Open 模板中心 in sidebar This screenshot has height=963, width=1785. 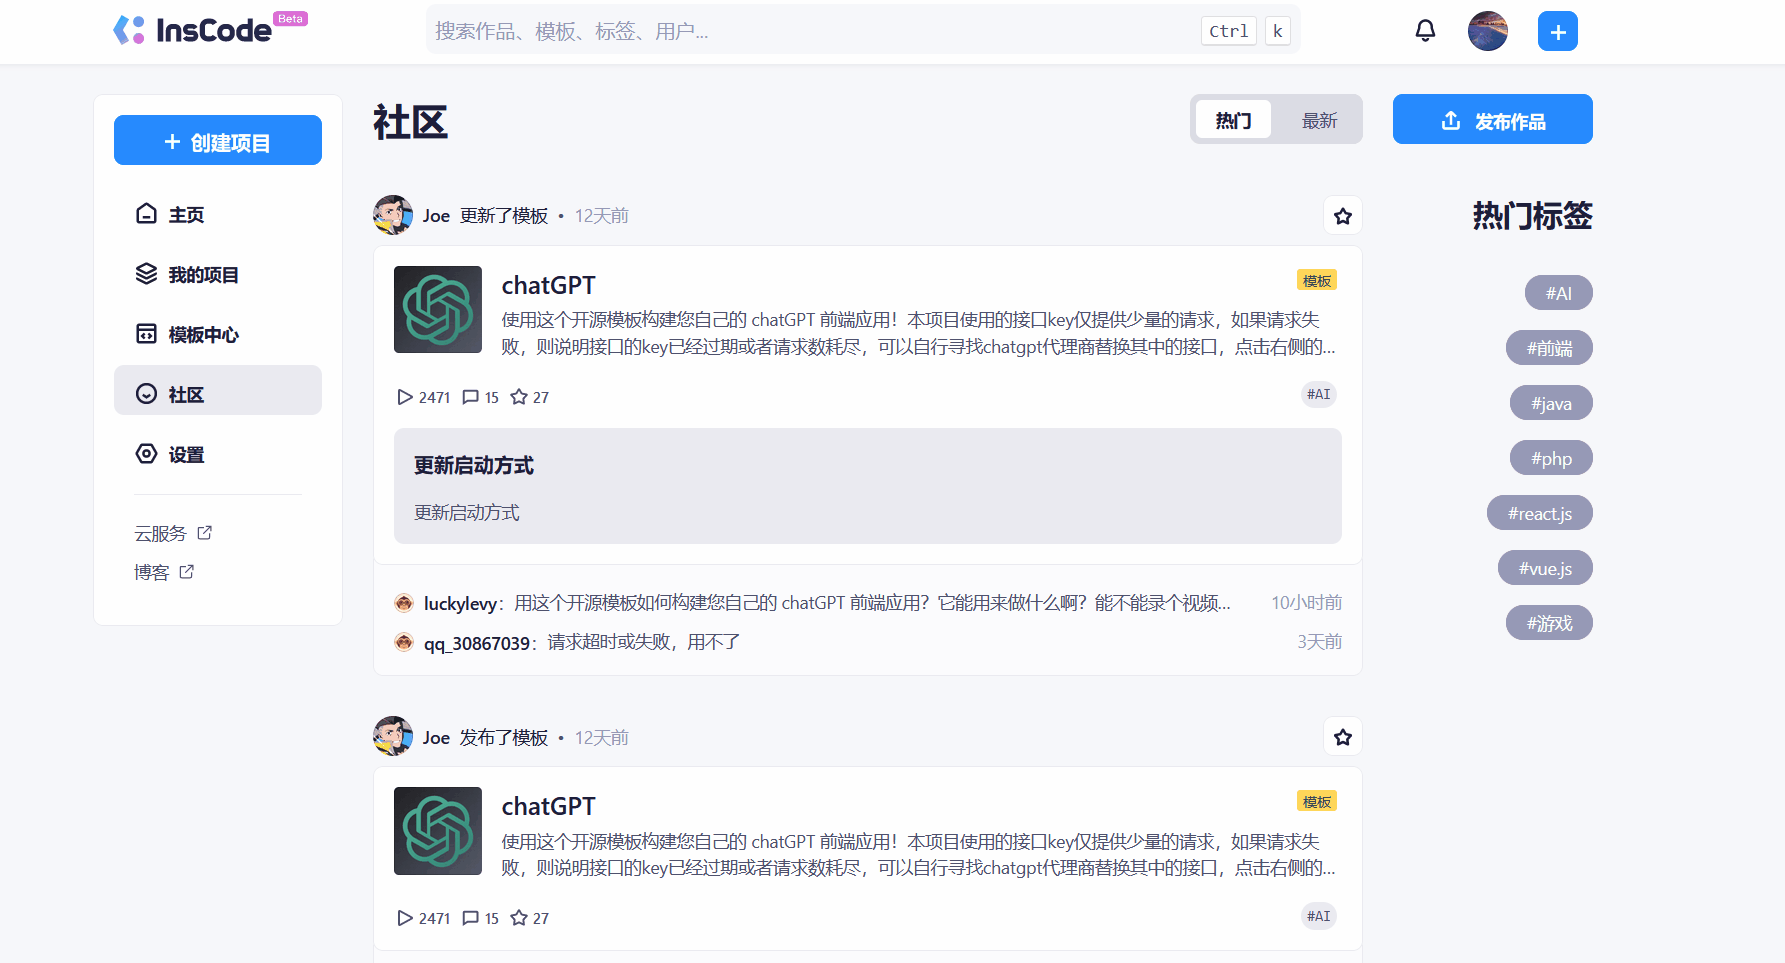[218, 334]
